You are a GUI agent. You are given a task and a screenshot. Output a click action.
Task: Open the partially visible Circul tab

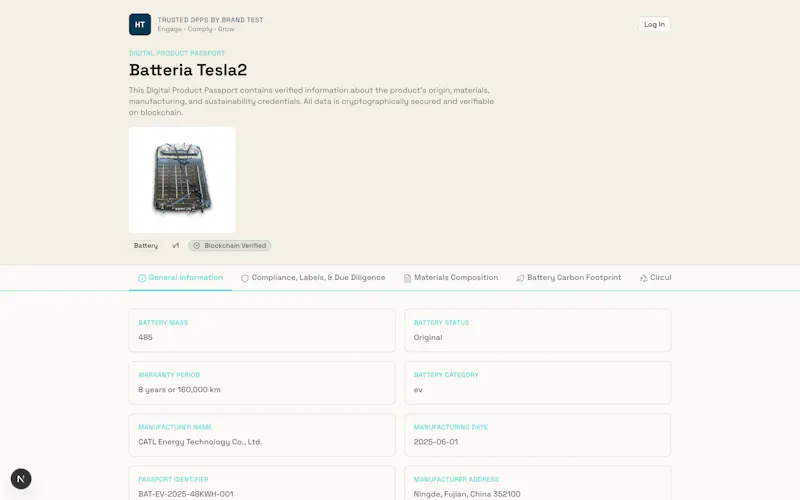[656, 278]
